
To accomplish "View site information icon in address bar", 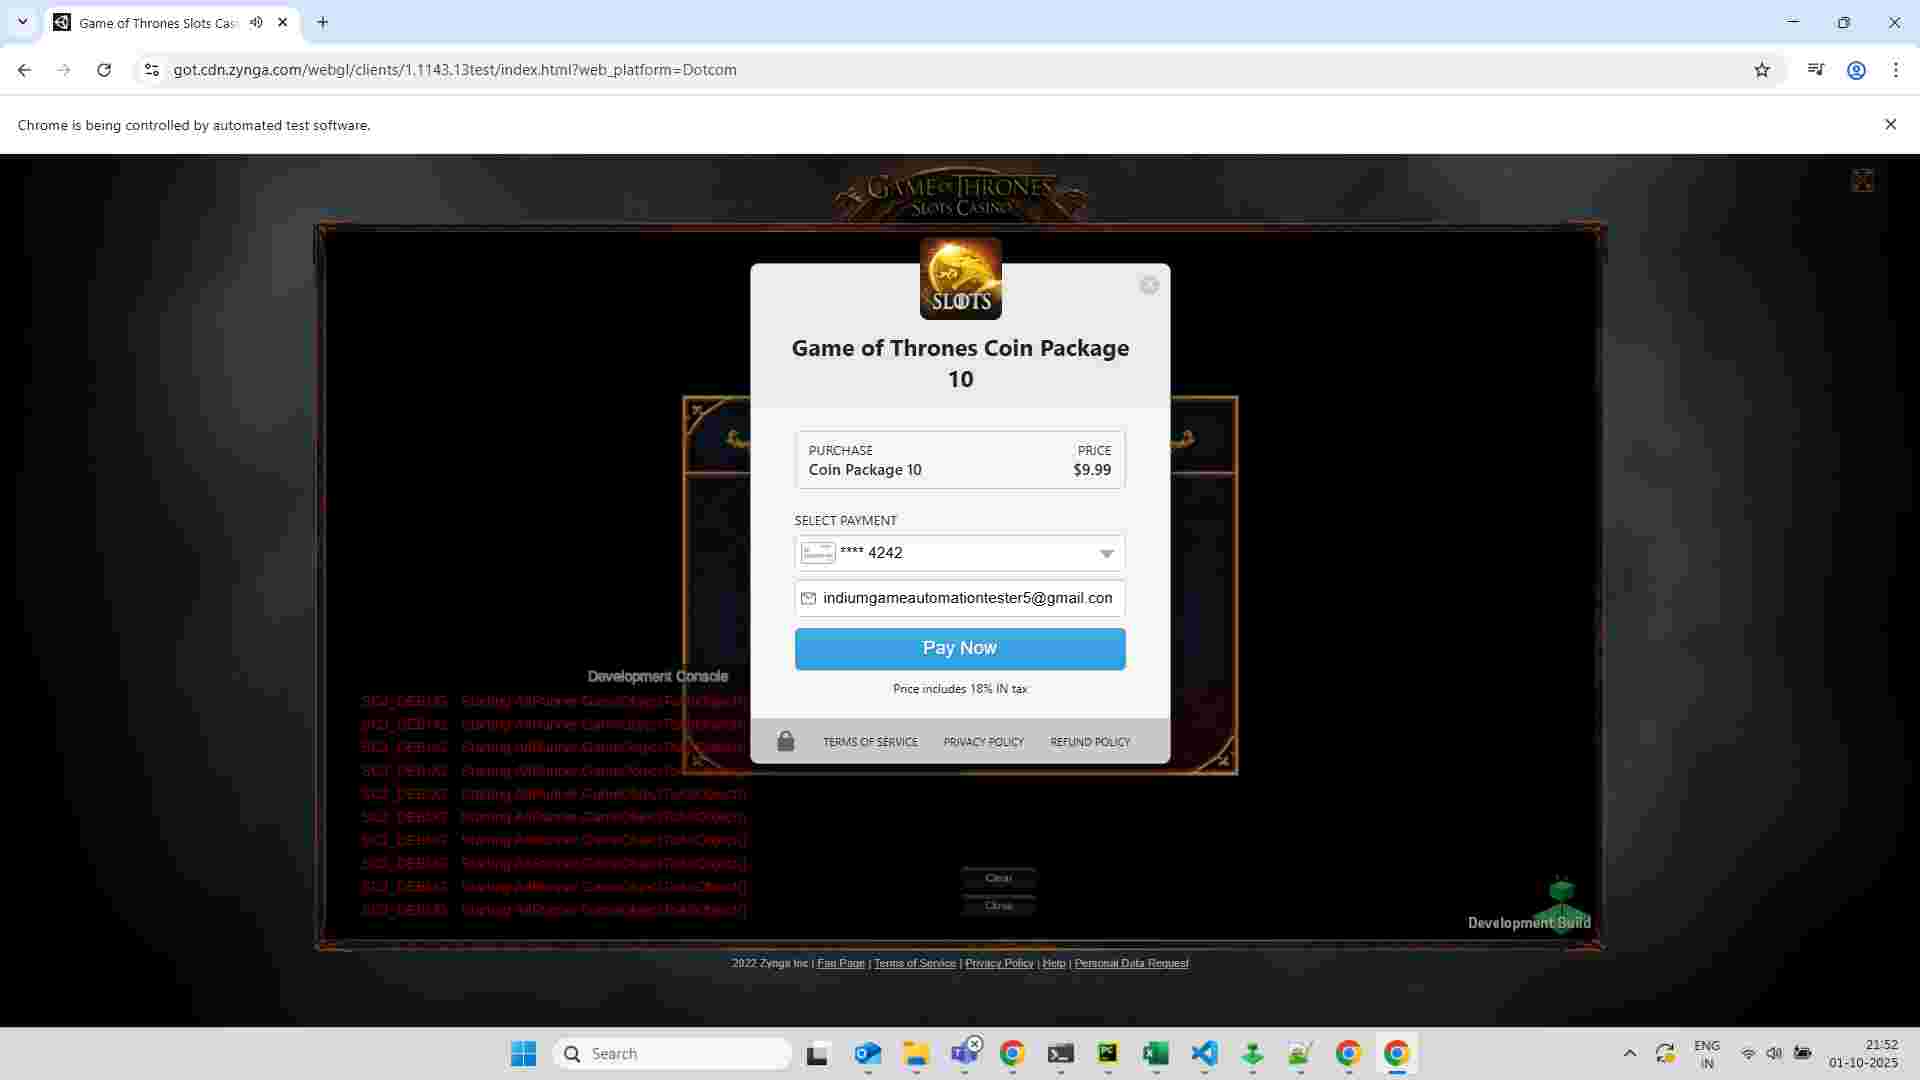I will [x=151, y=70].
